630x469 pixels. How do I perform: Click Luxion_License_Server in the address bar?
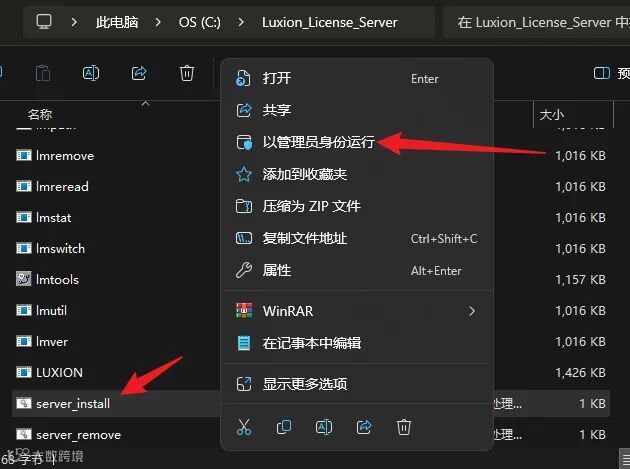pos(330,22)
